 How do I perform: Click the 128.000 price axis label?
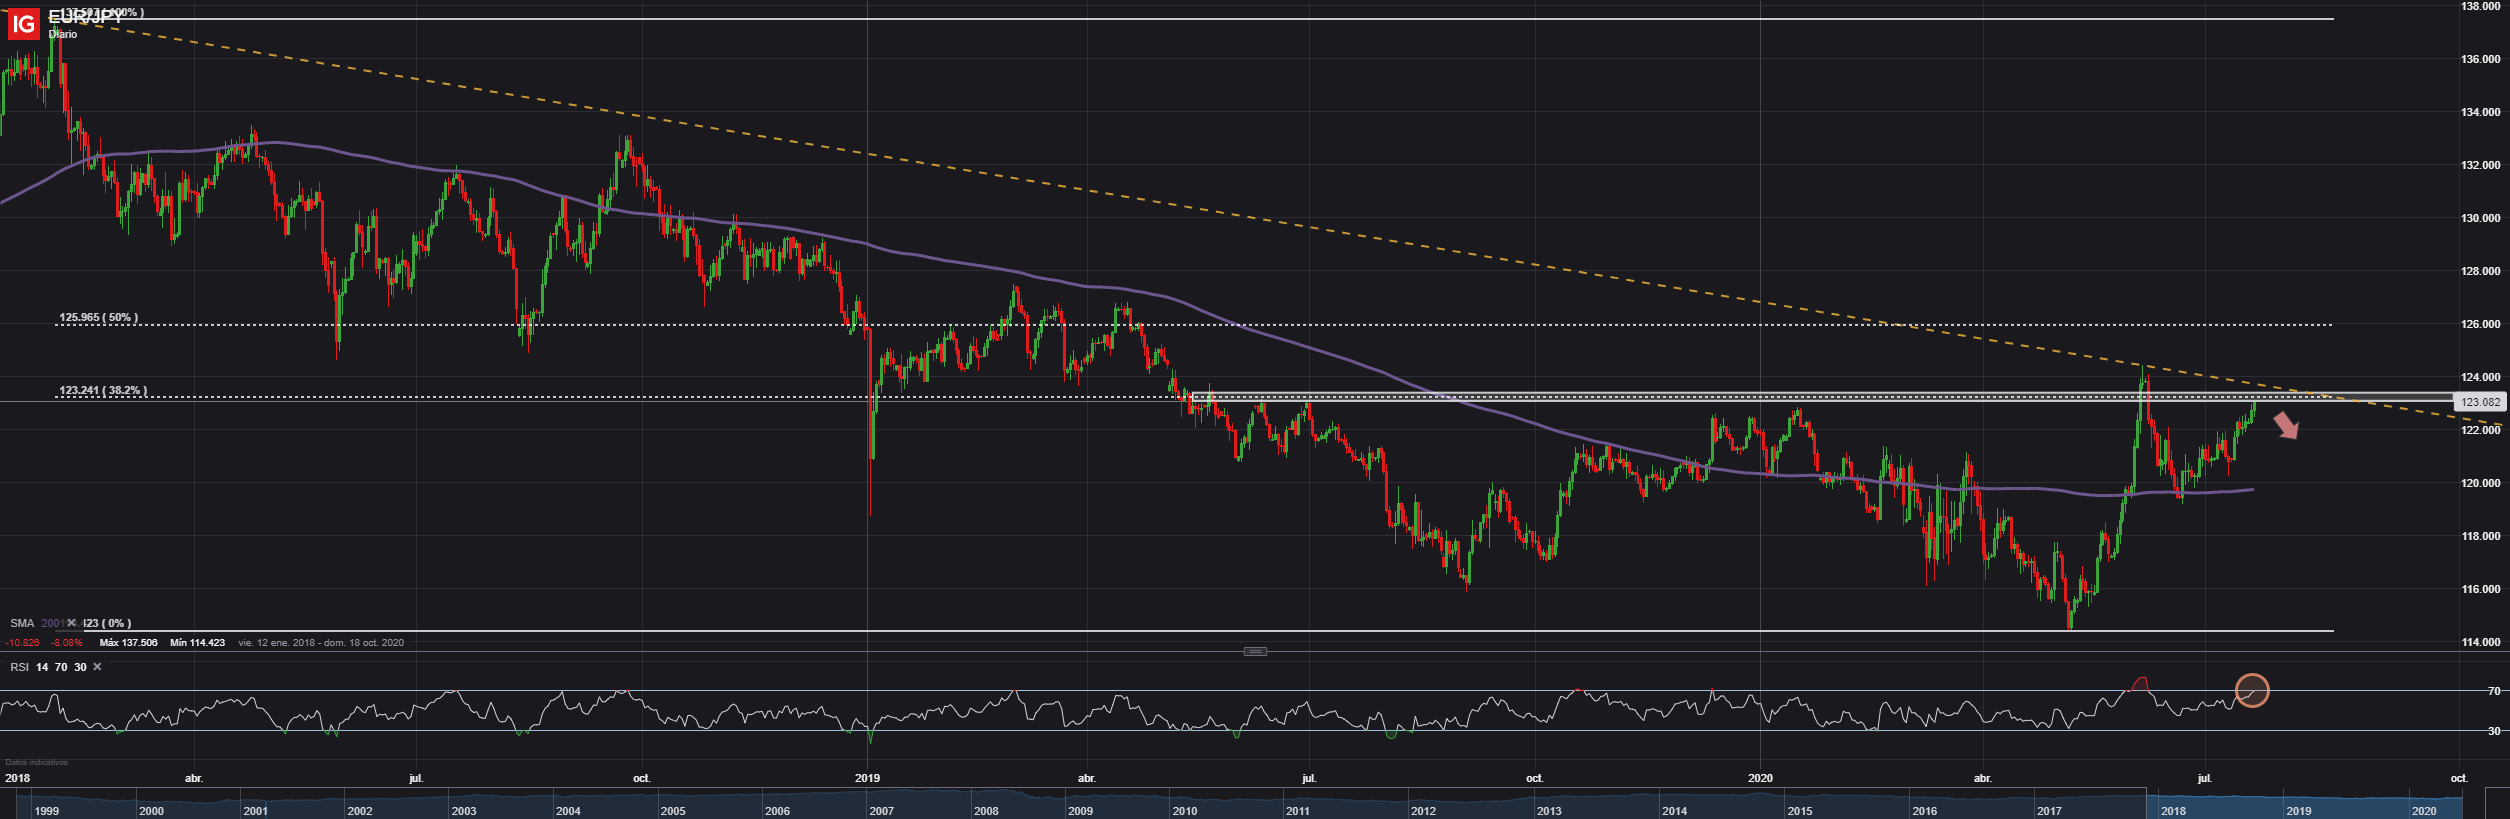coord(2480,271)
